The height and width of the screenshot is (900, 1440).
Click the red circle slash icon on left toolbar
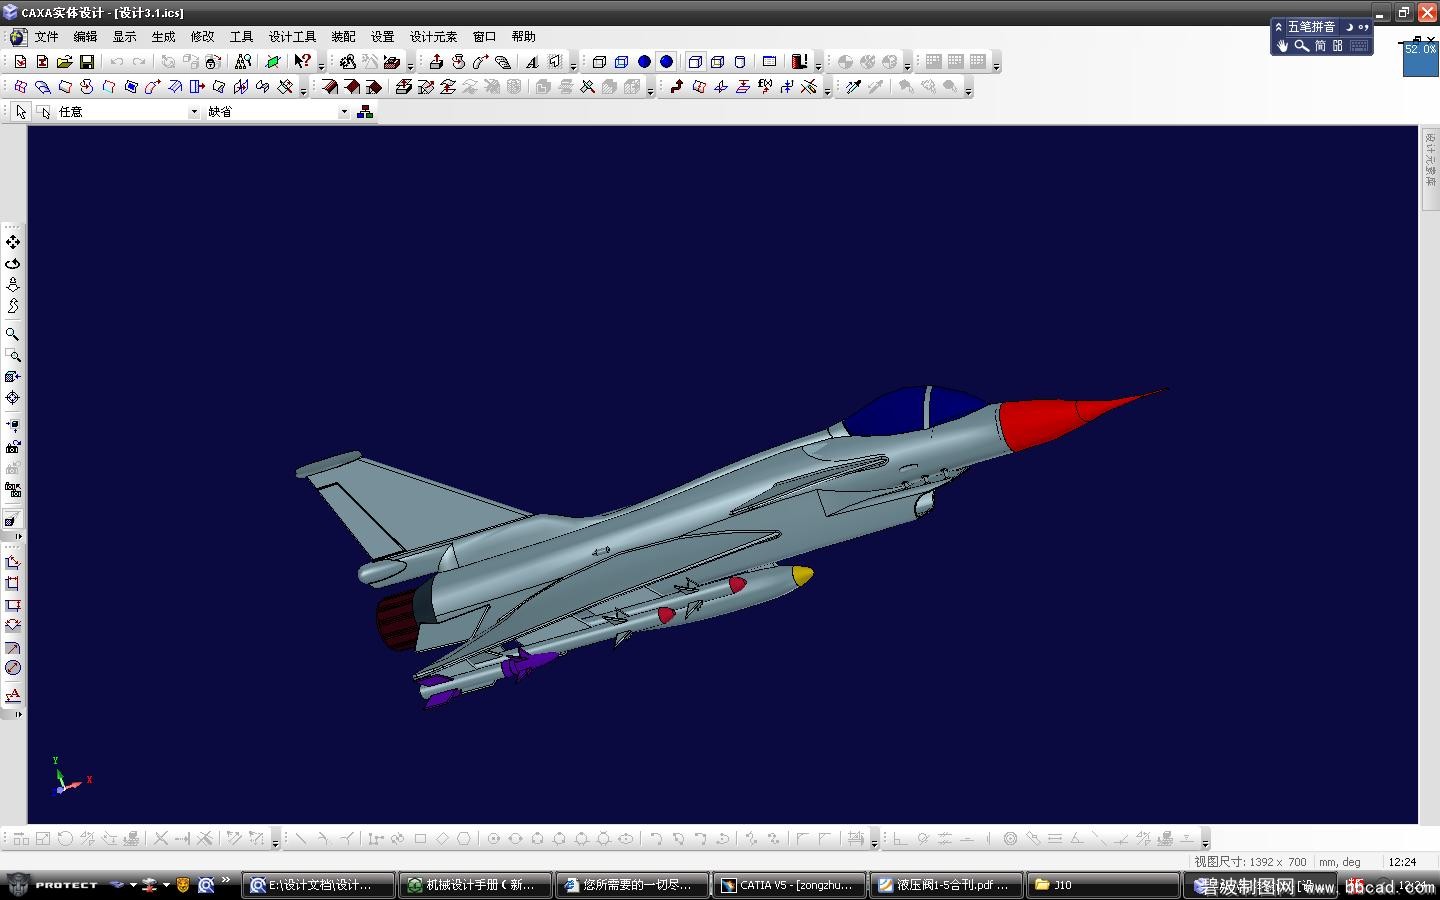click(x=12, y=668)
